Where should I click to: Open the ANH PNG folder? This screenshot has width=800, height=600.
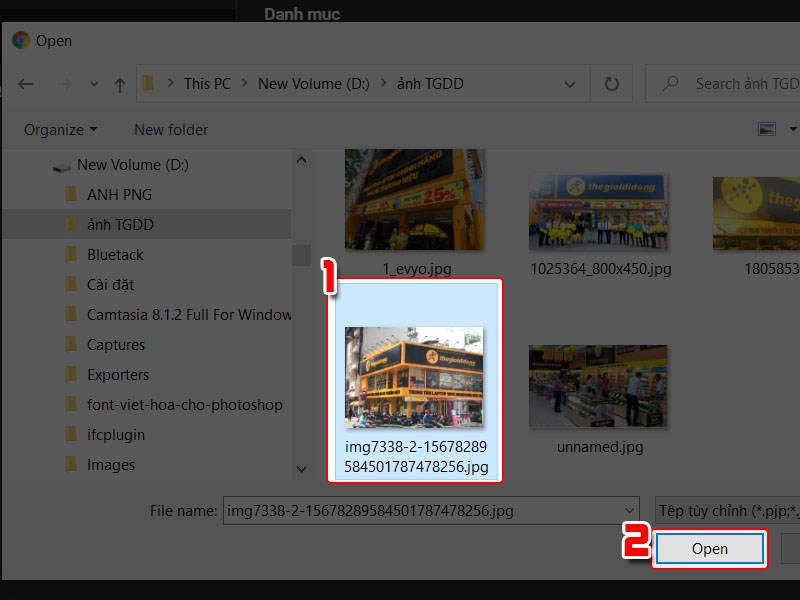tap(119, 195)
